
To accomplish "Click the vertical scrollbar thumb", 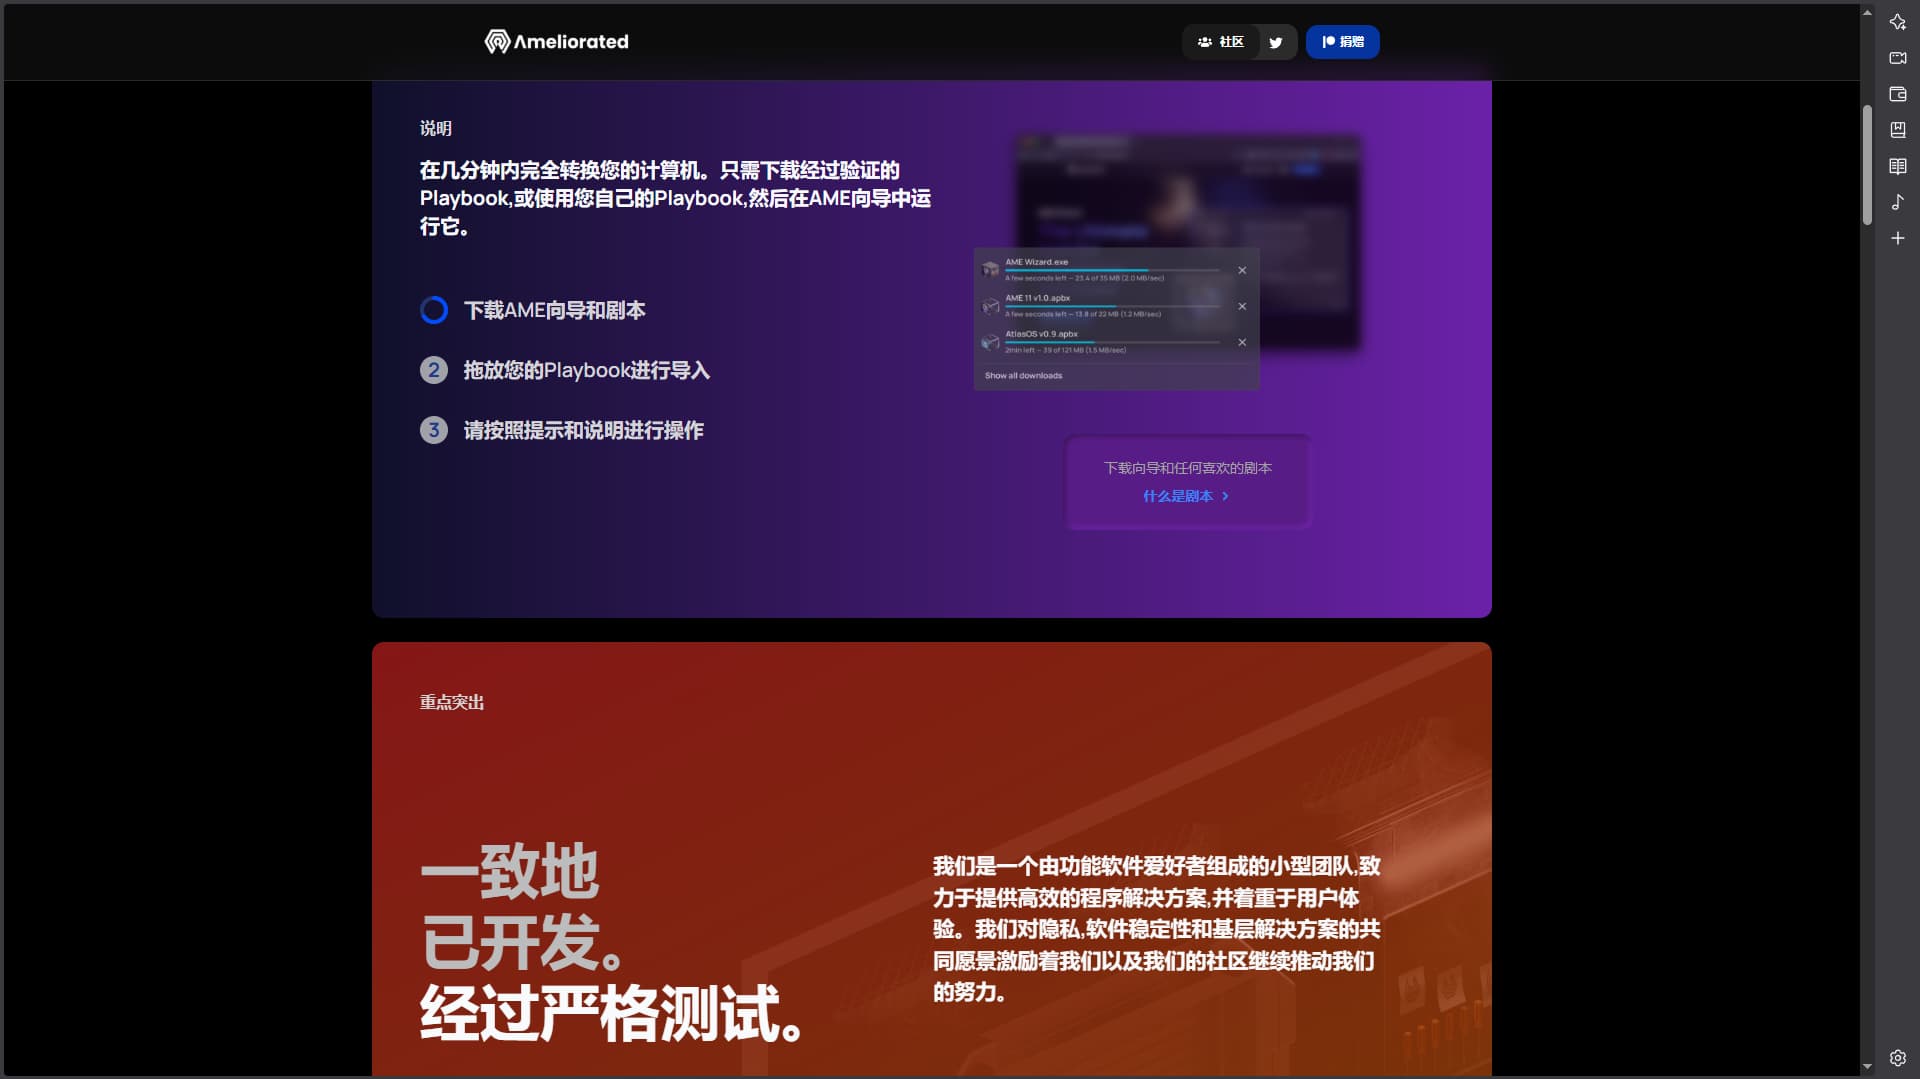I will click(1867, 165).
